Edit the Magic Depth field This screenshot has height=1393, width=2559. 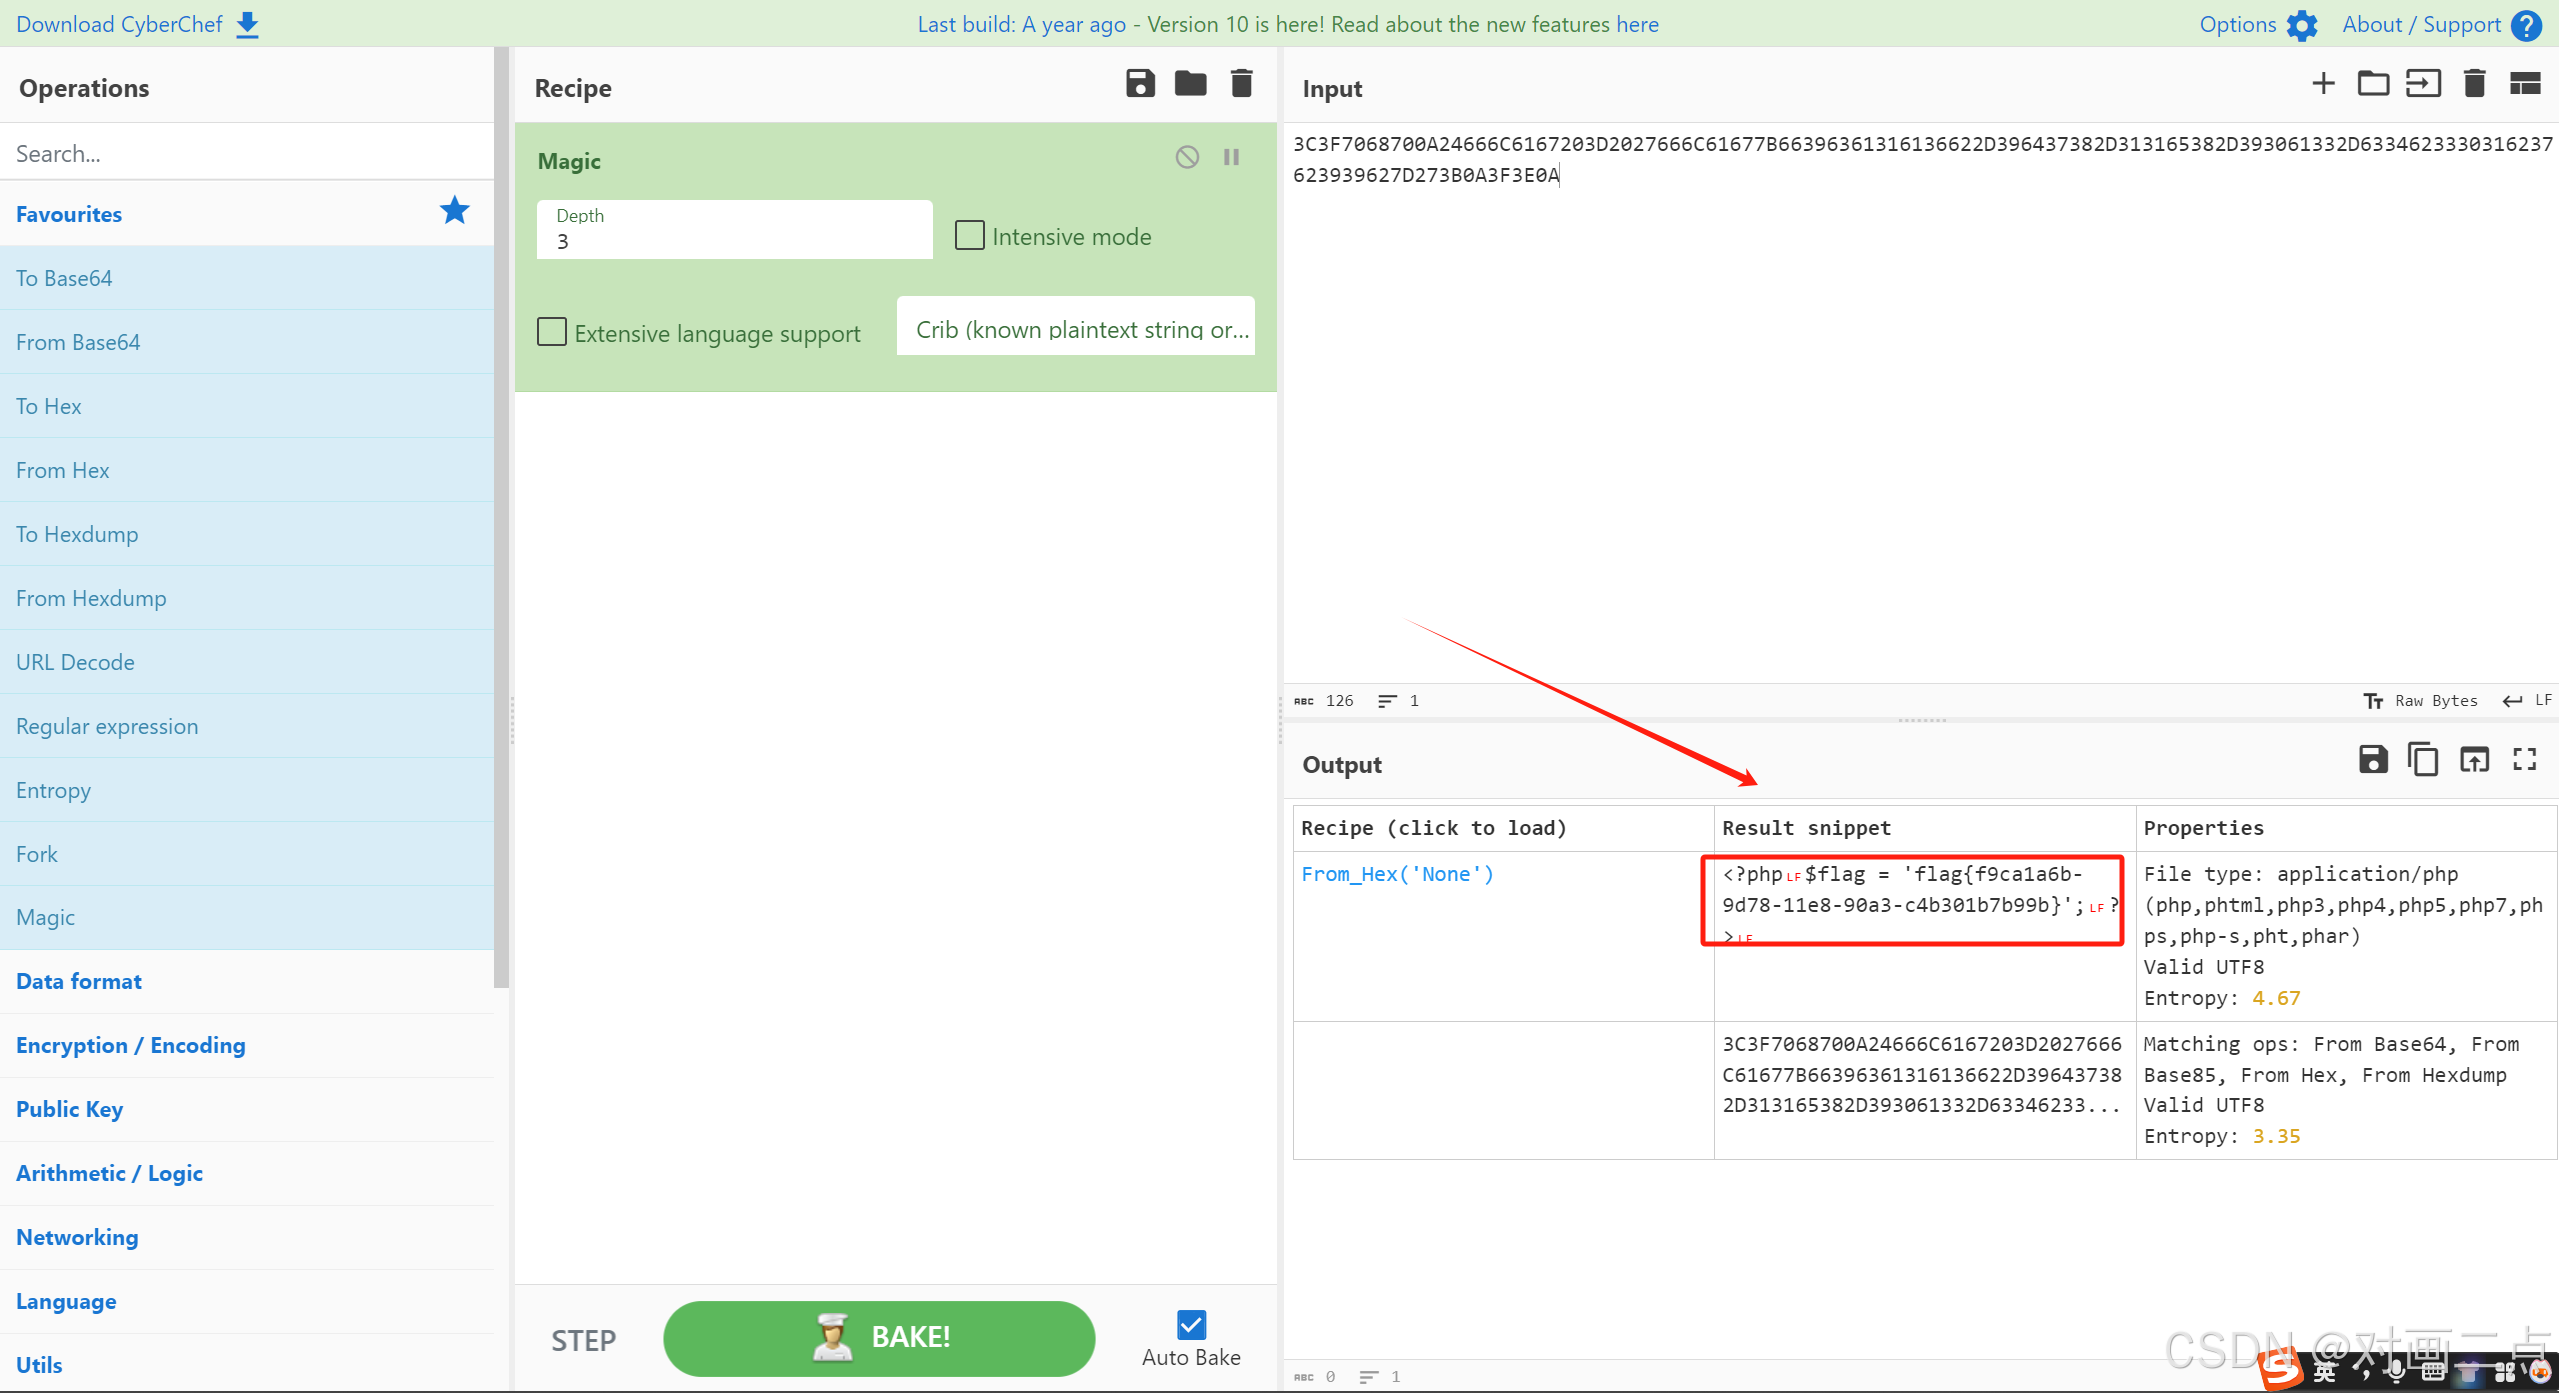coord(735,230)
